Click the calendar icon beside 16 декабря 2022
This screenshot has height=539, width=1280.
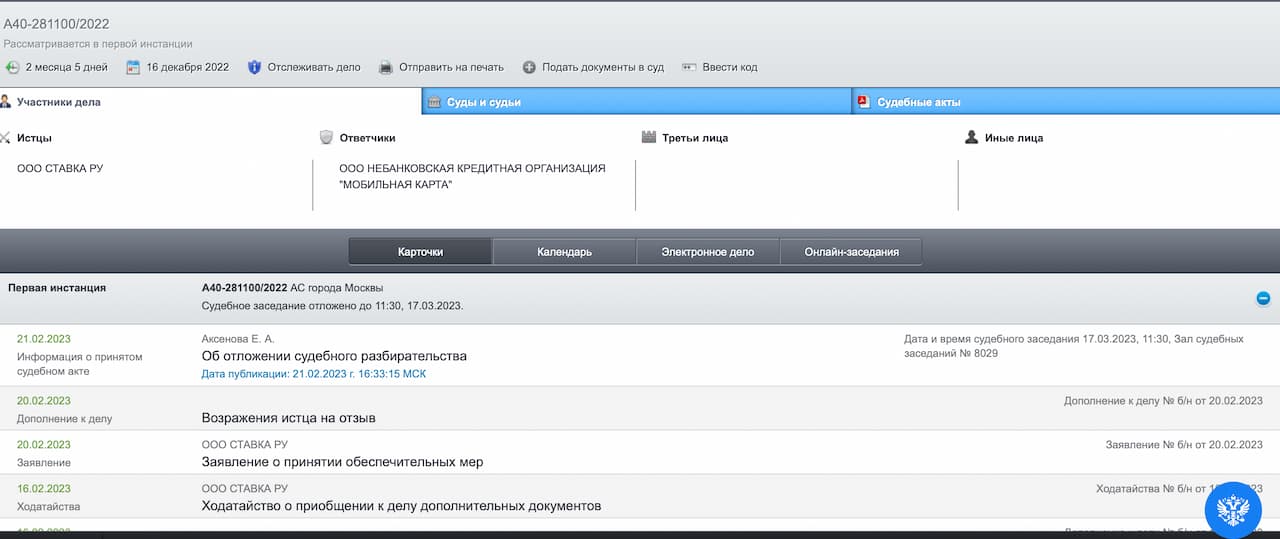pyautogui.click(x=133, y=68)
